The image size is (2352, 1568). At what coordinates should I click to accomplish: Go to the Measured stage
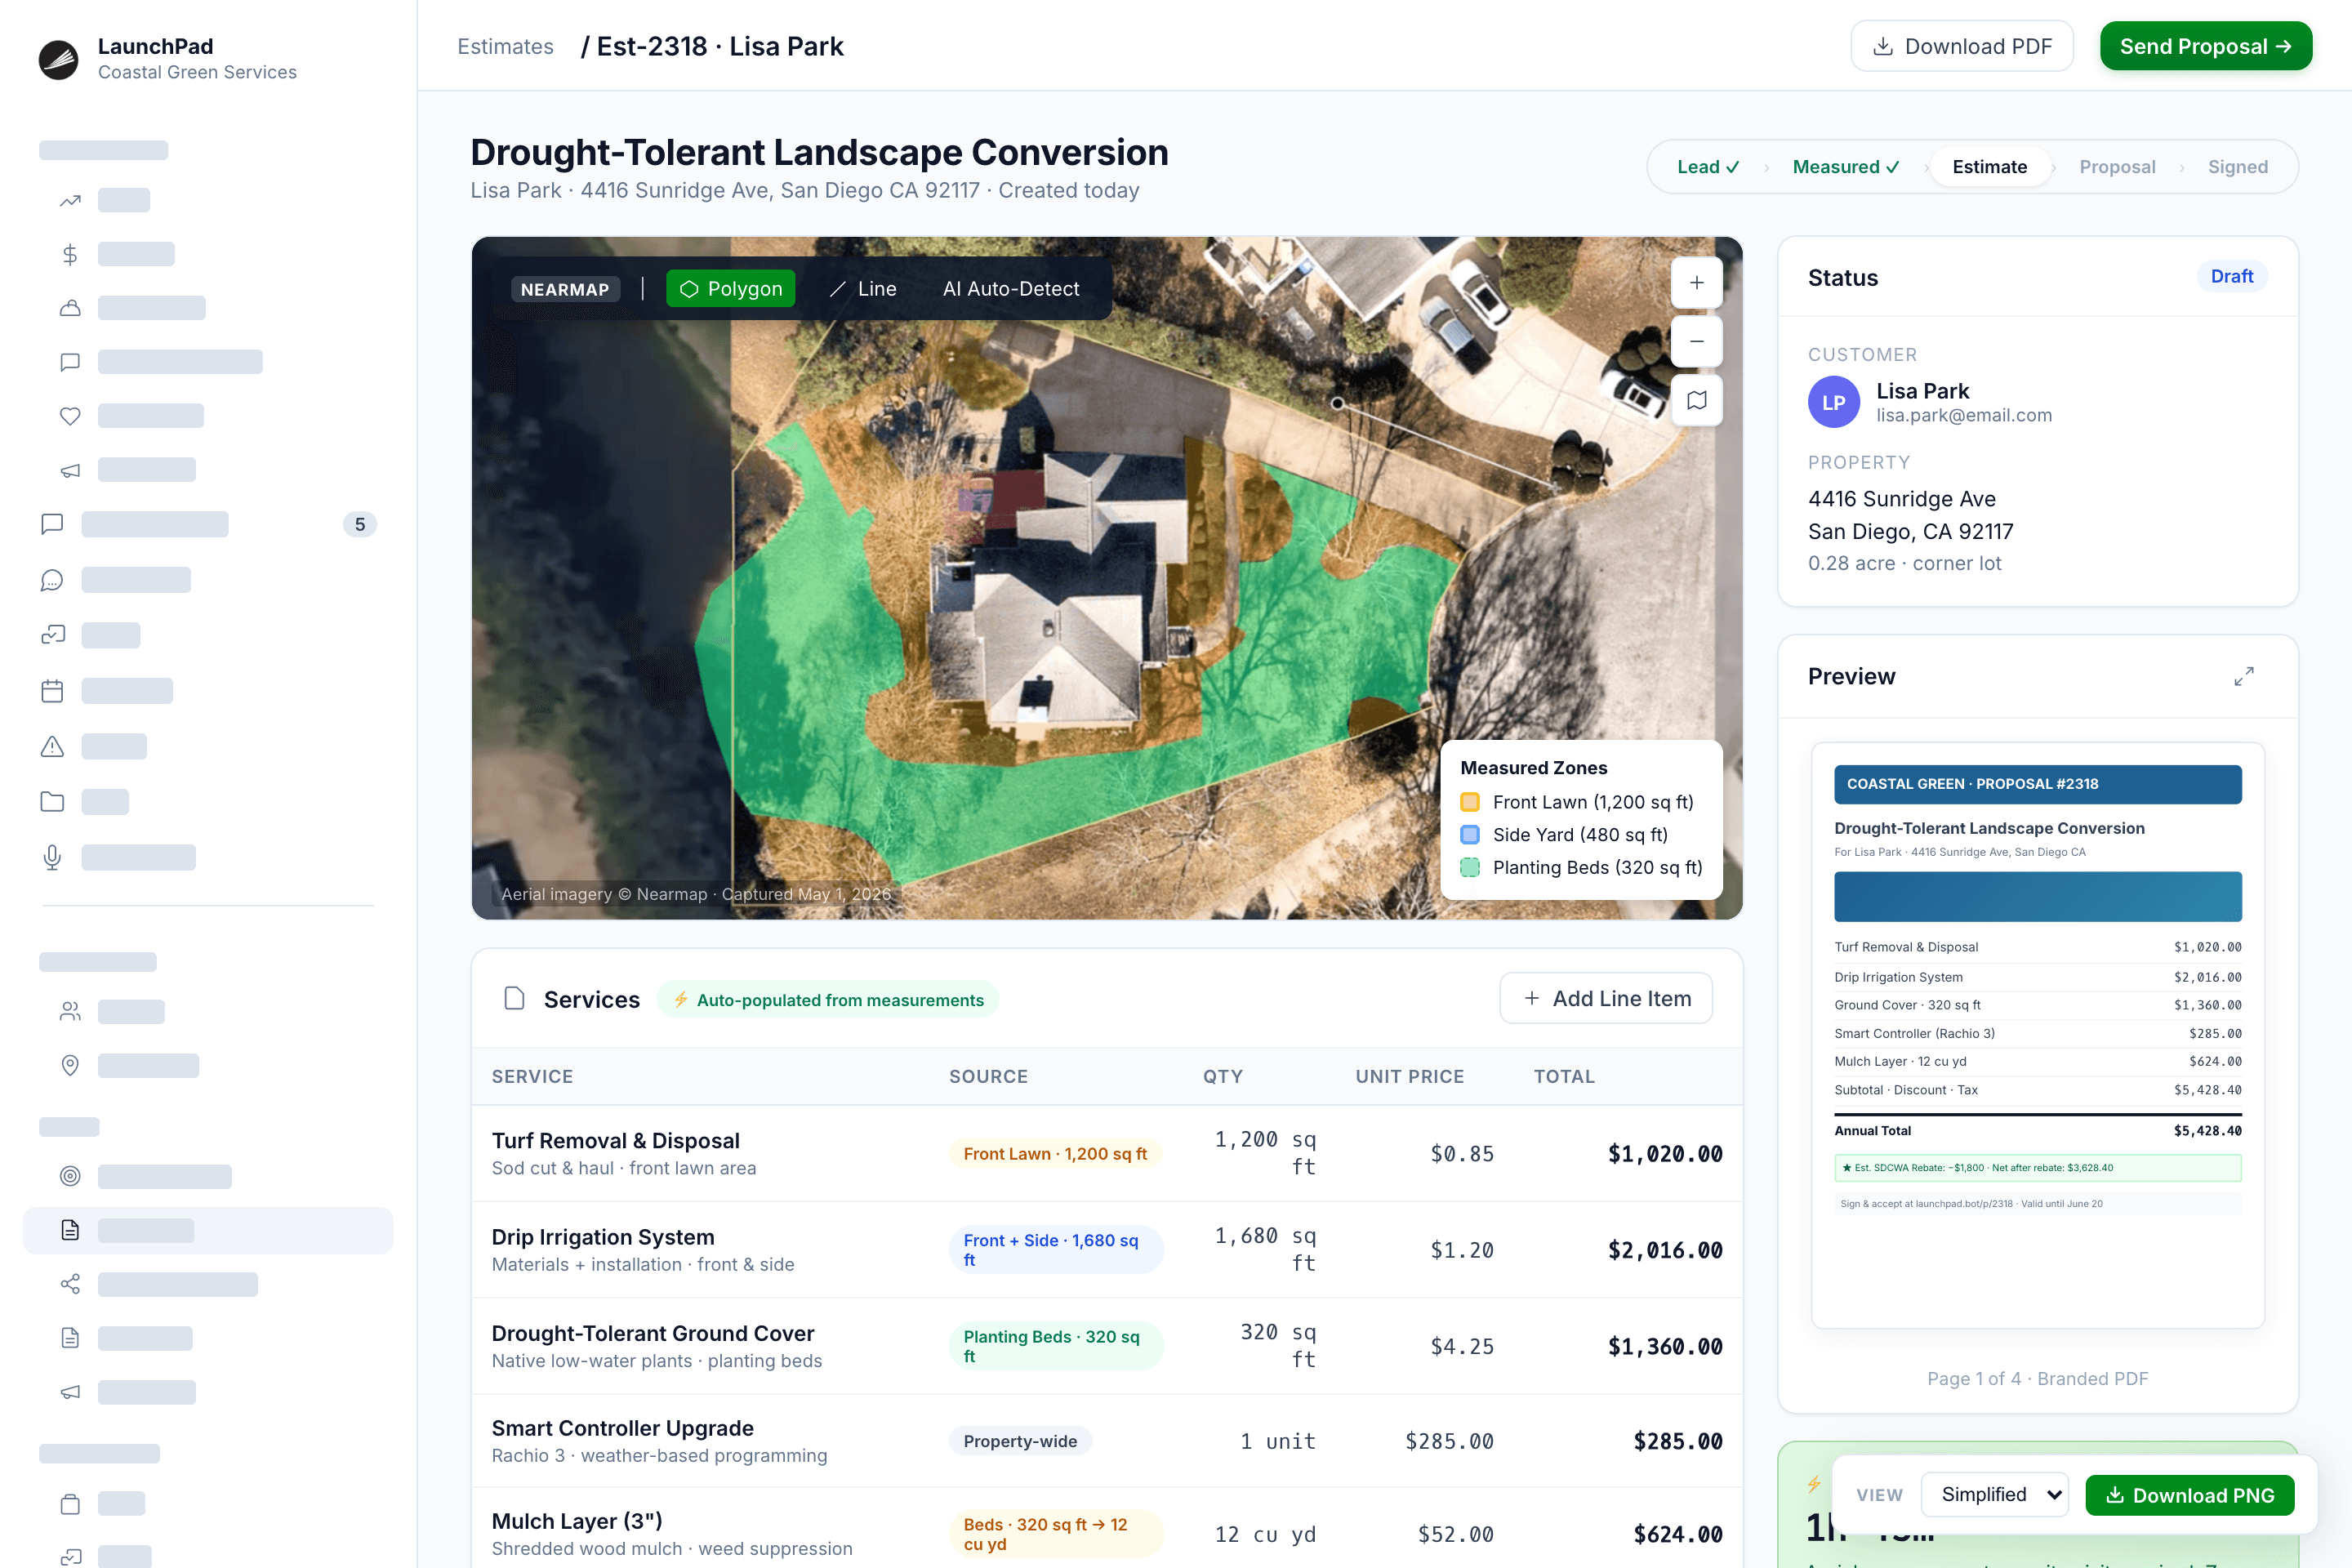tap(1846, 167)
